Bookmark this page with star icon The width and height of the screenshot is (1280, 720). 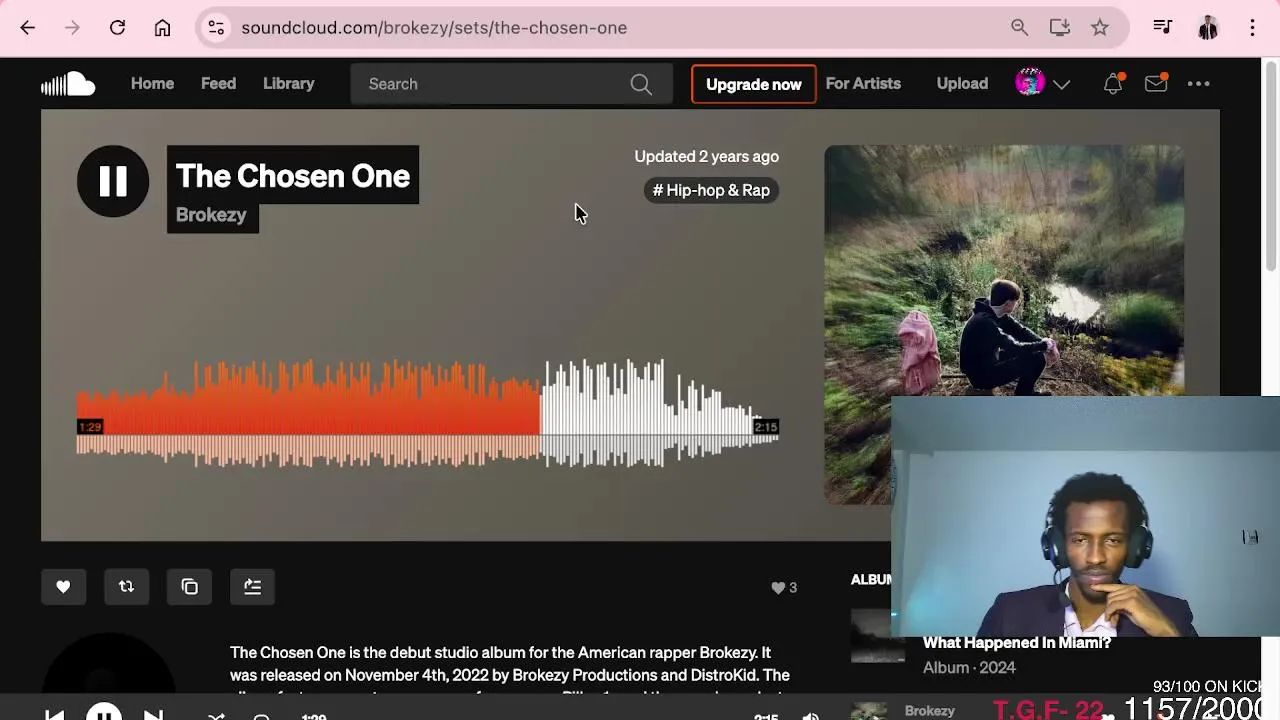pyautogui.click(x=1100, y=28)
